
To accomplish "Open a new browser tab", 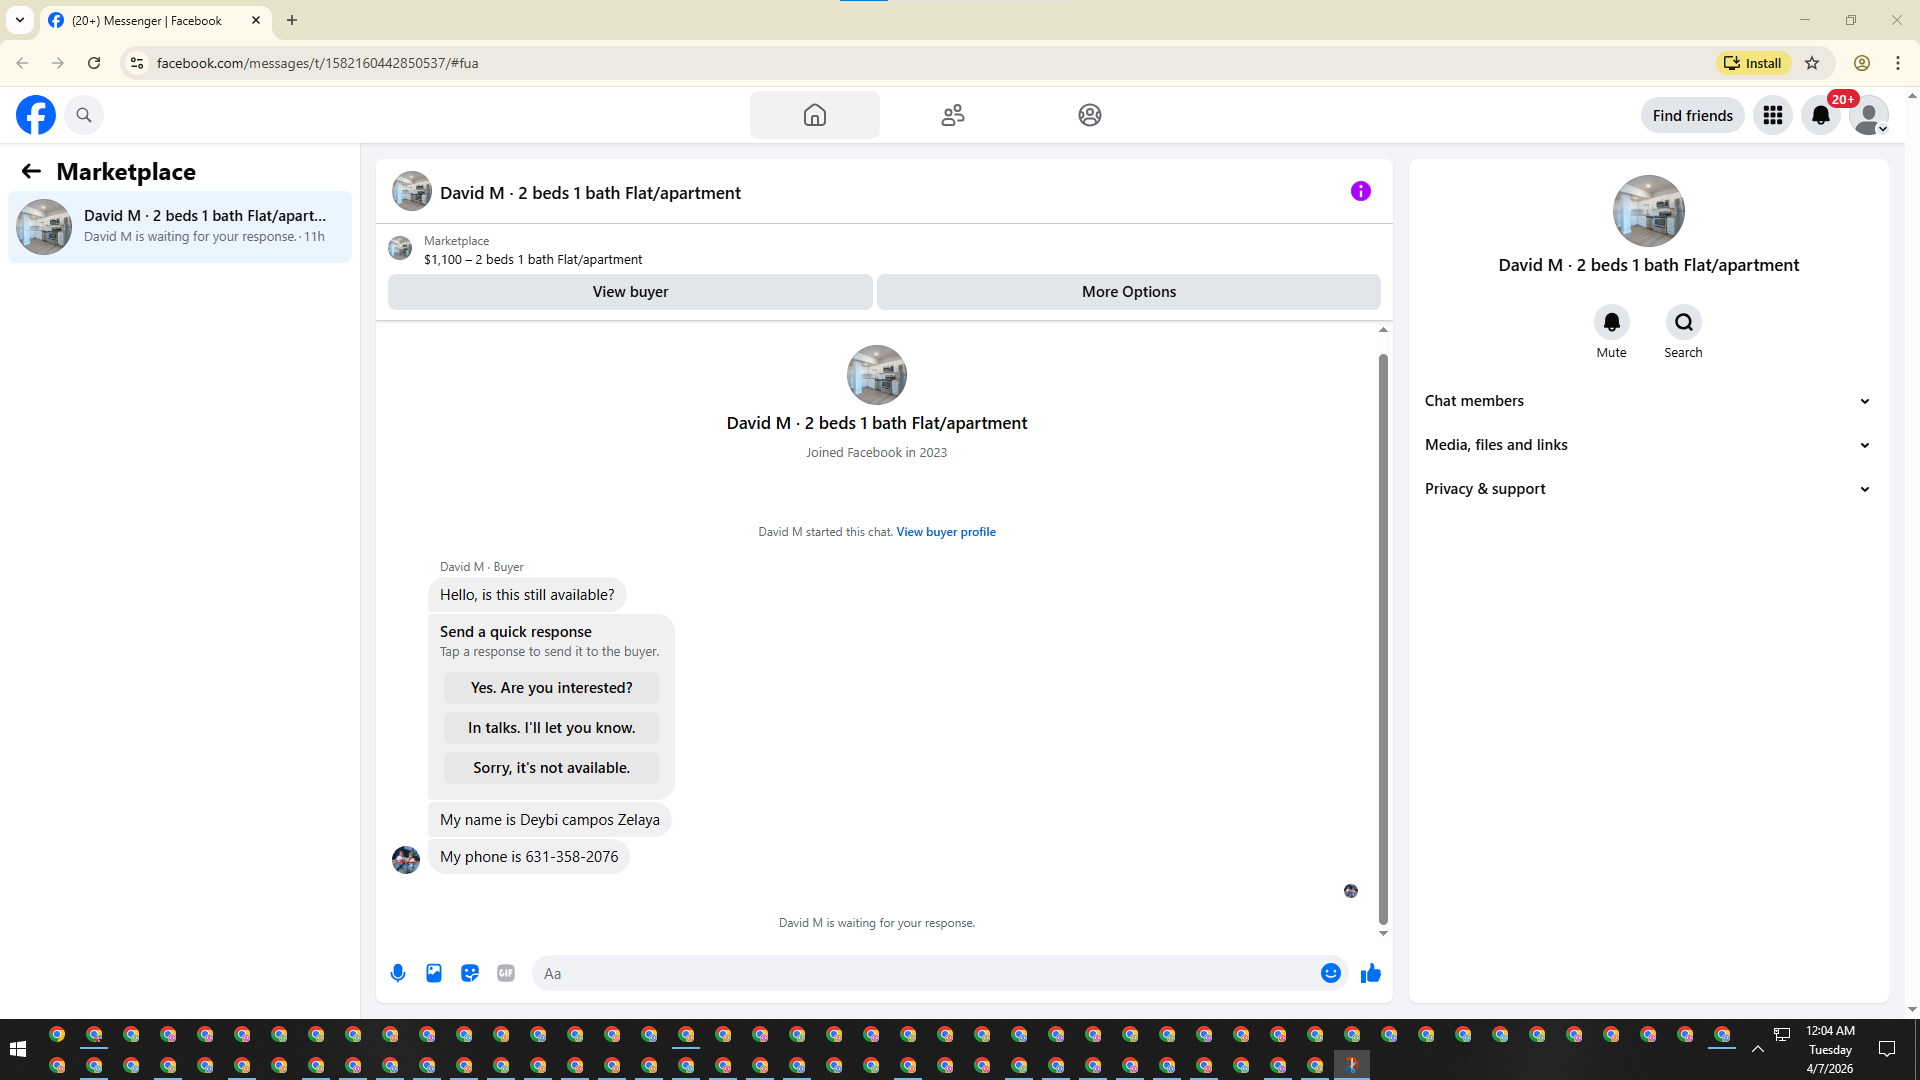I will 292,20.
